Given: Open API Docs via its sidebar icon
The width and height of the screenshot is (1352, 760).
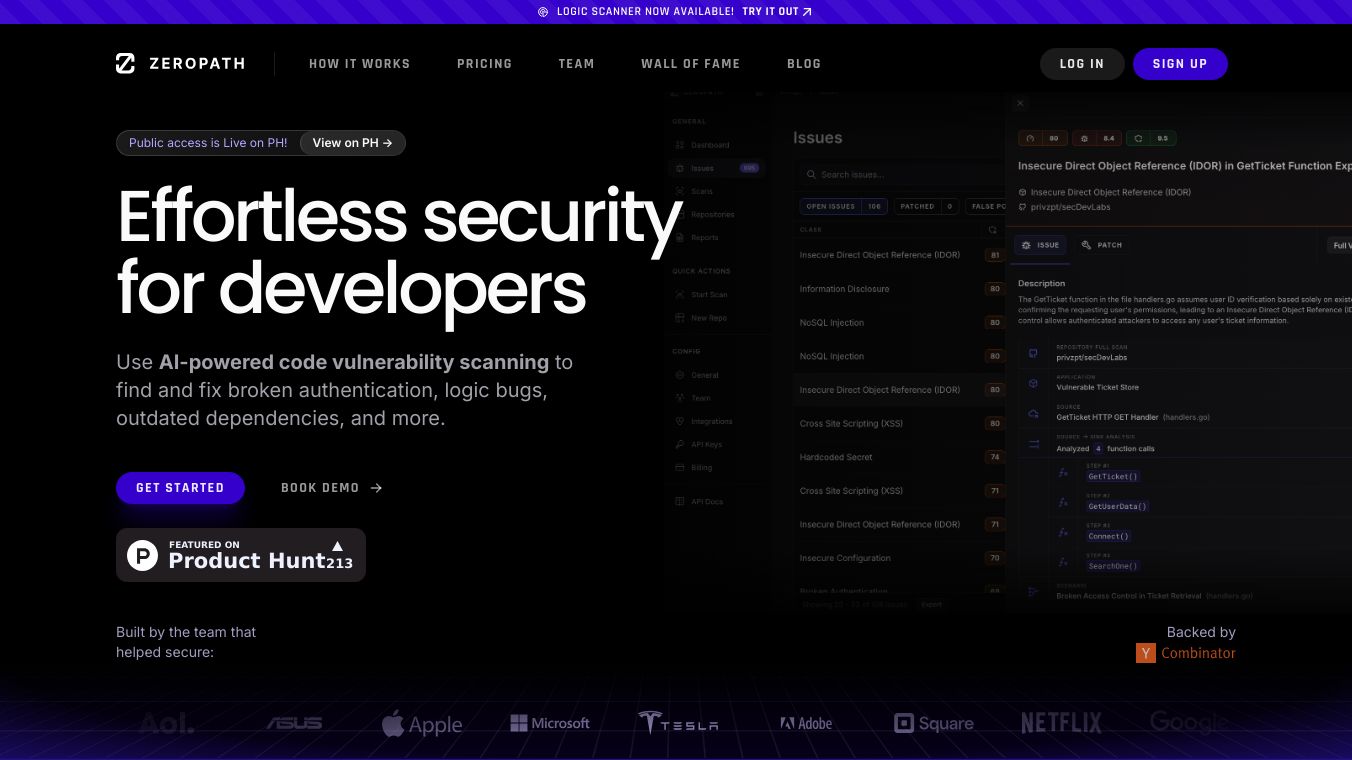Looking at the screenshot, I should (x=681, y=501).
